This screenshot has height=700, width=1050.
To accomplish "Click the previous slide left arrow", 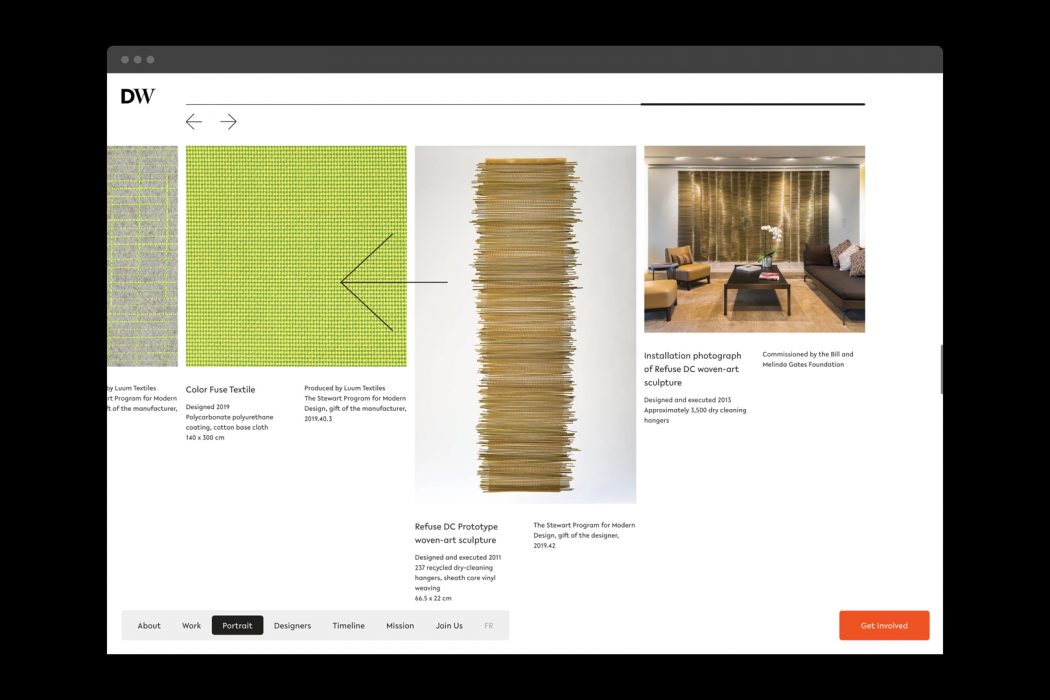I will click(194, 122).
